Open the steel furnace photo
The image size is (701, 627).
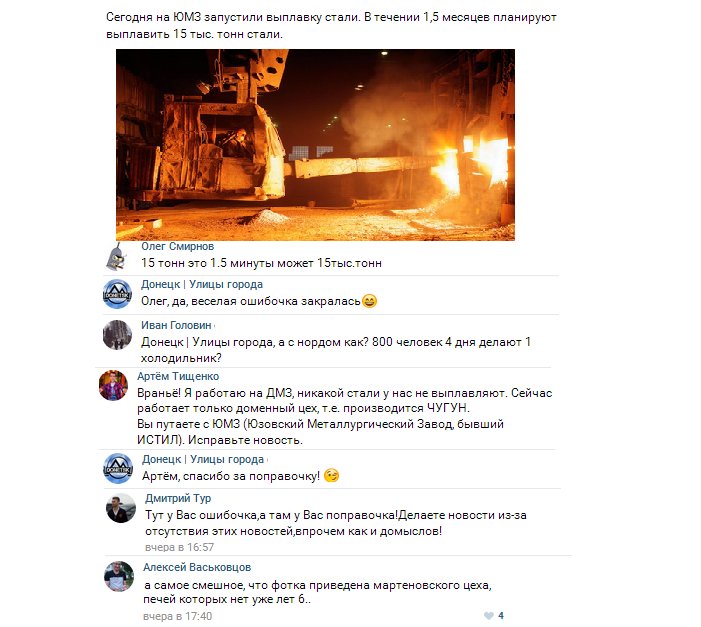coord(315,145)
